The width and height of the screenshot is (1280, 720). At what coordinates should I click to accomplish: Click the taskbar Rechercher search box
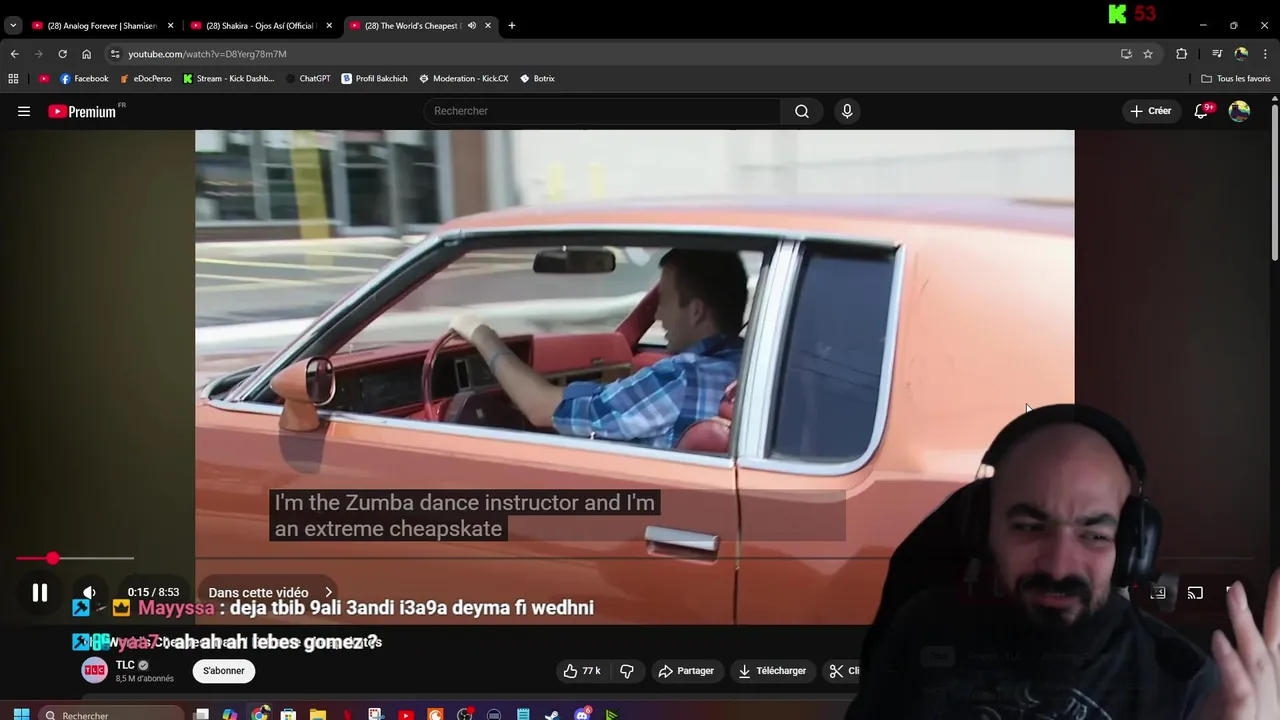113,715
